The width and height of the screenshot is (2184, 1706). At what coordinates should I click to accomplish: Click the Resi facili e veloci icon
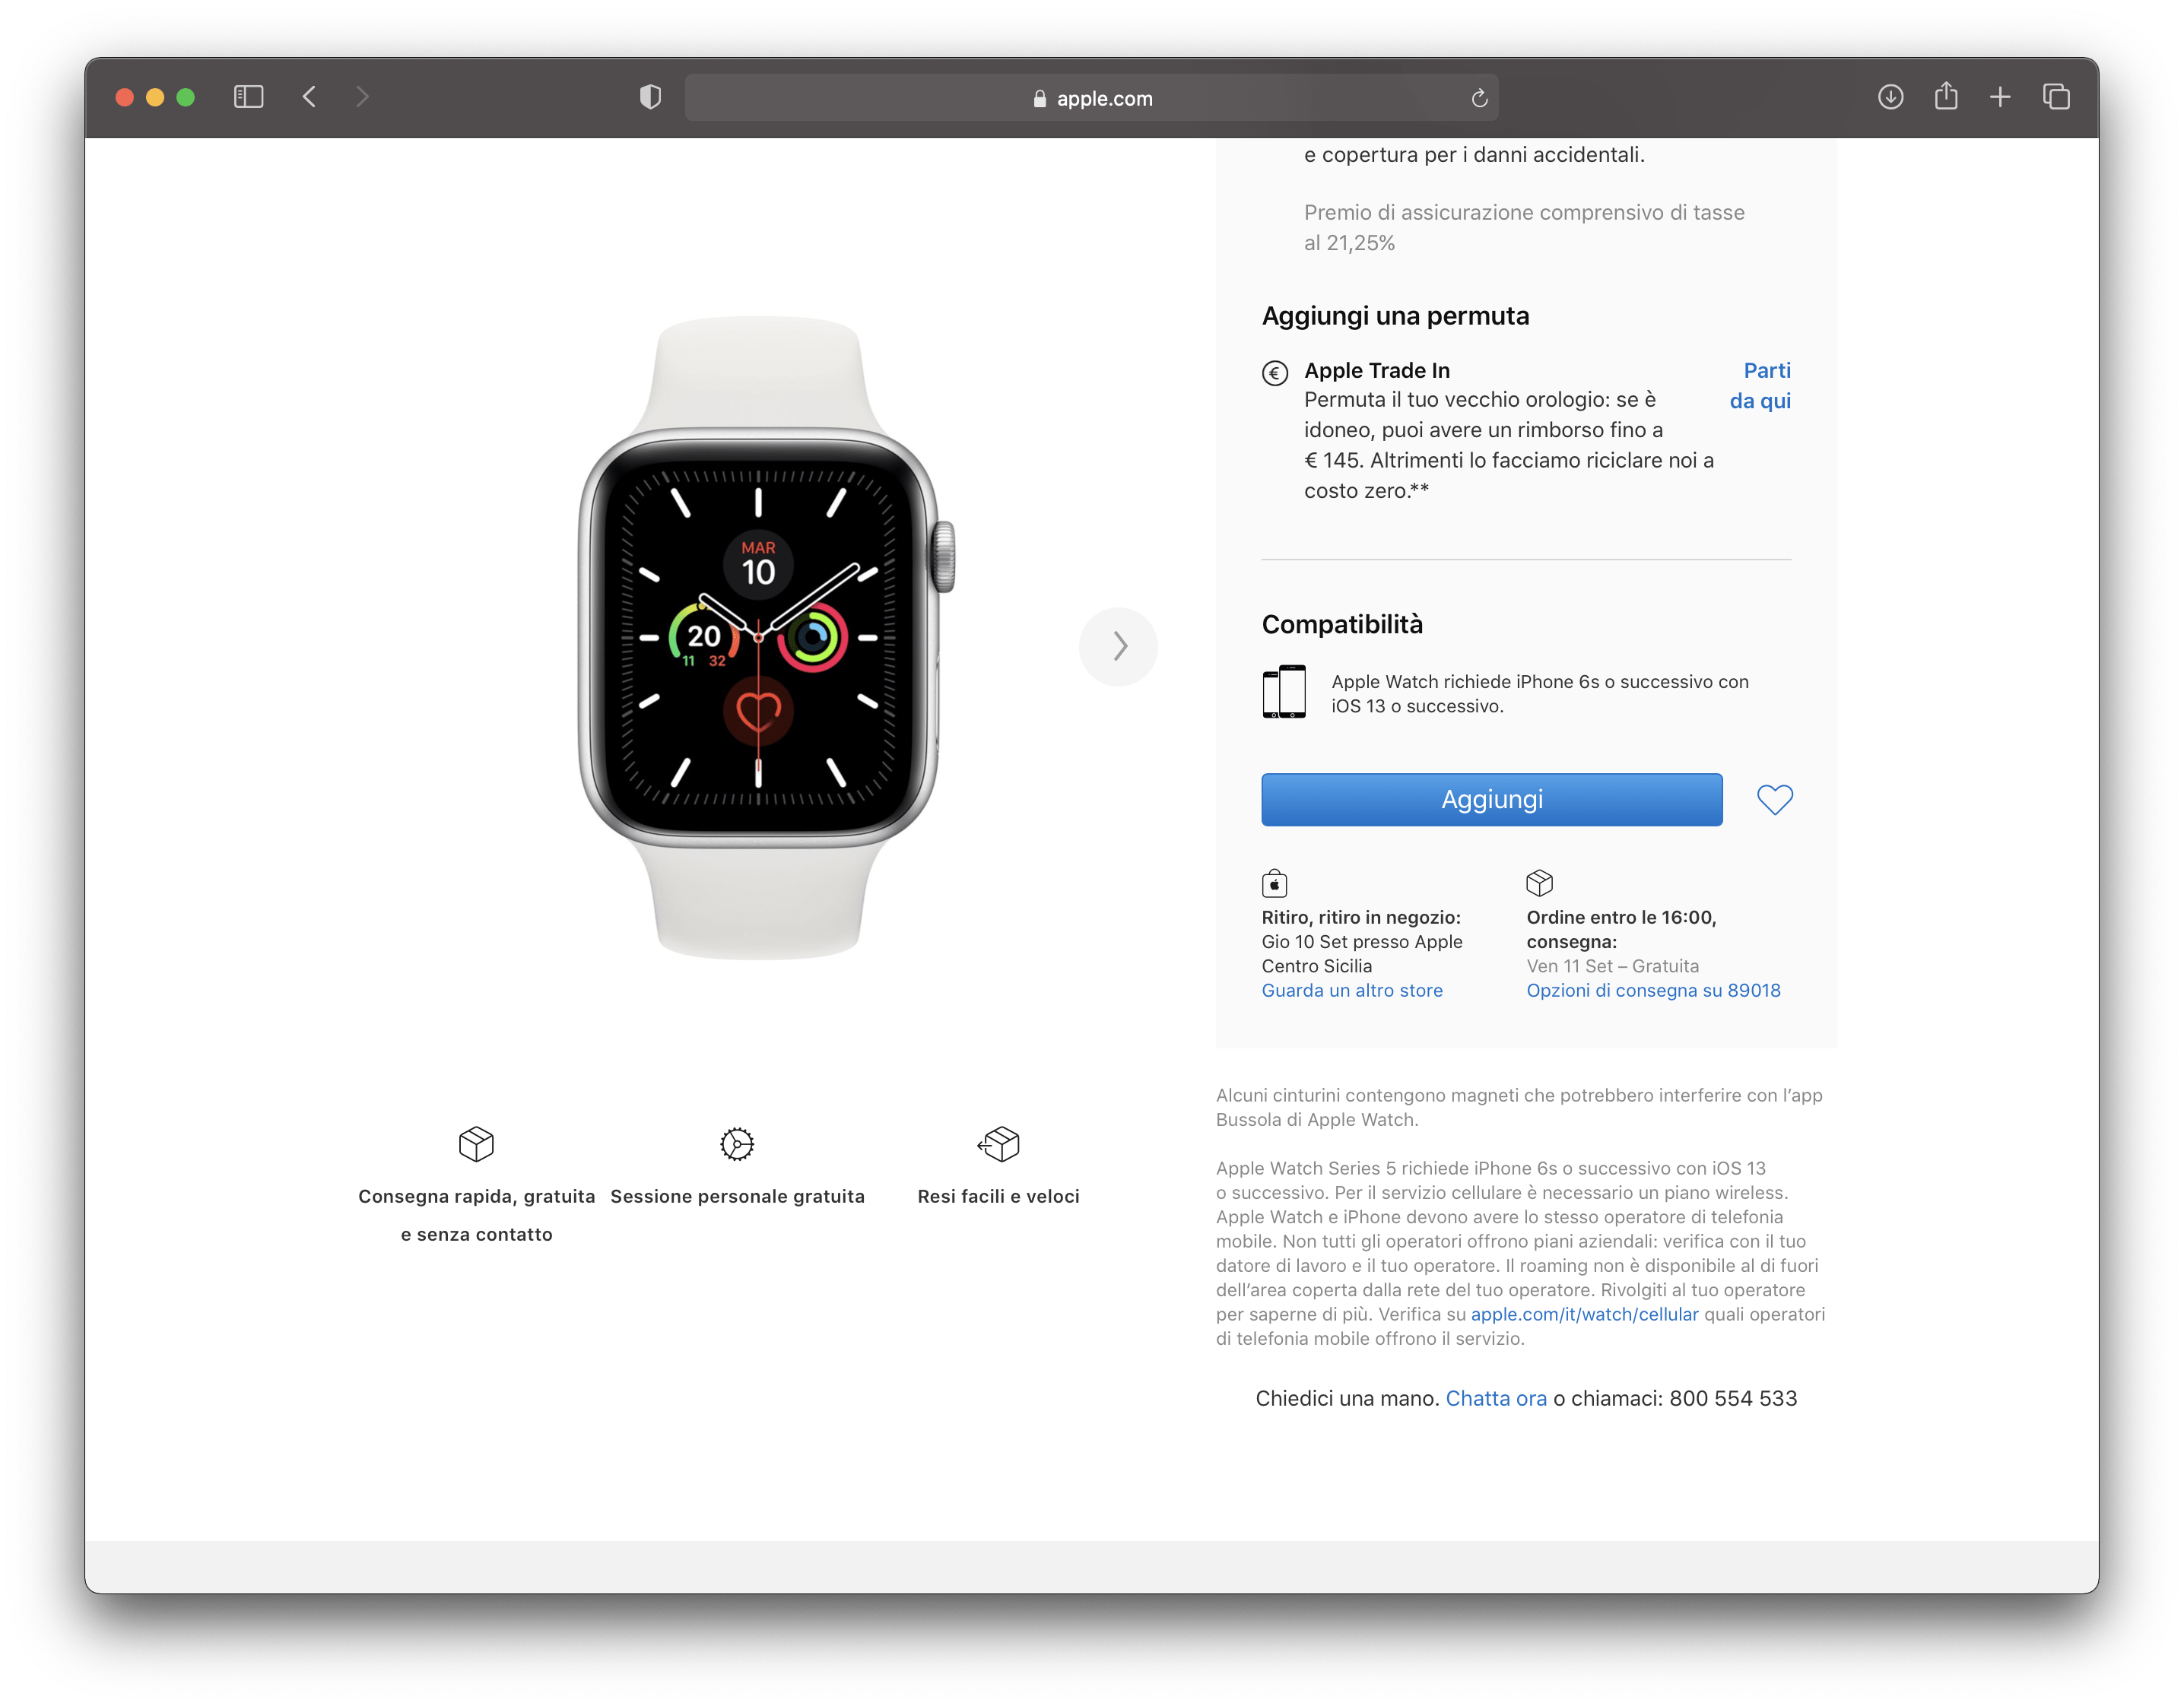[x=998, y=1143]
